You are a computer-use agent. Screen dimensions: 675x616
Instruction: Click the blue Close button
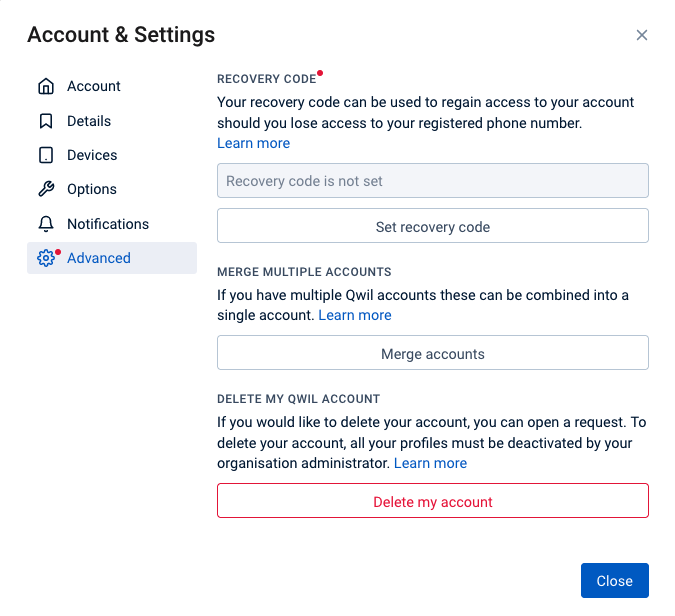(614, 580)
